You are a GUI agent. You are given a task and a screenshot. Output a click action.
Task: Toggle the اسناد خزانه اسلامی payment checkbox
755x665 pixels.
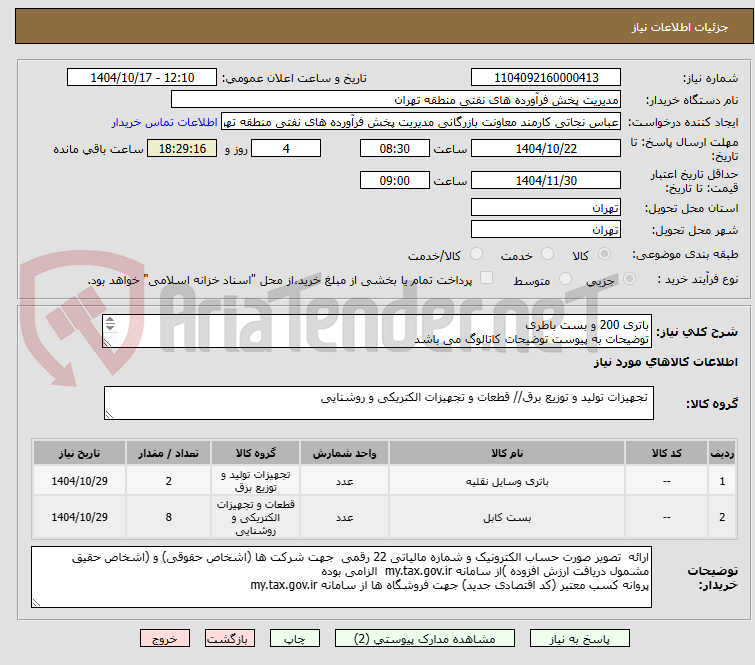pos(487,278)
